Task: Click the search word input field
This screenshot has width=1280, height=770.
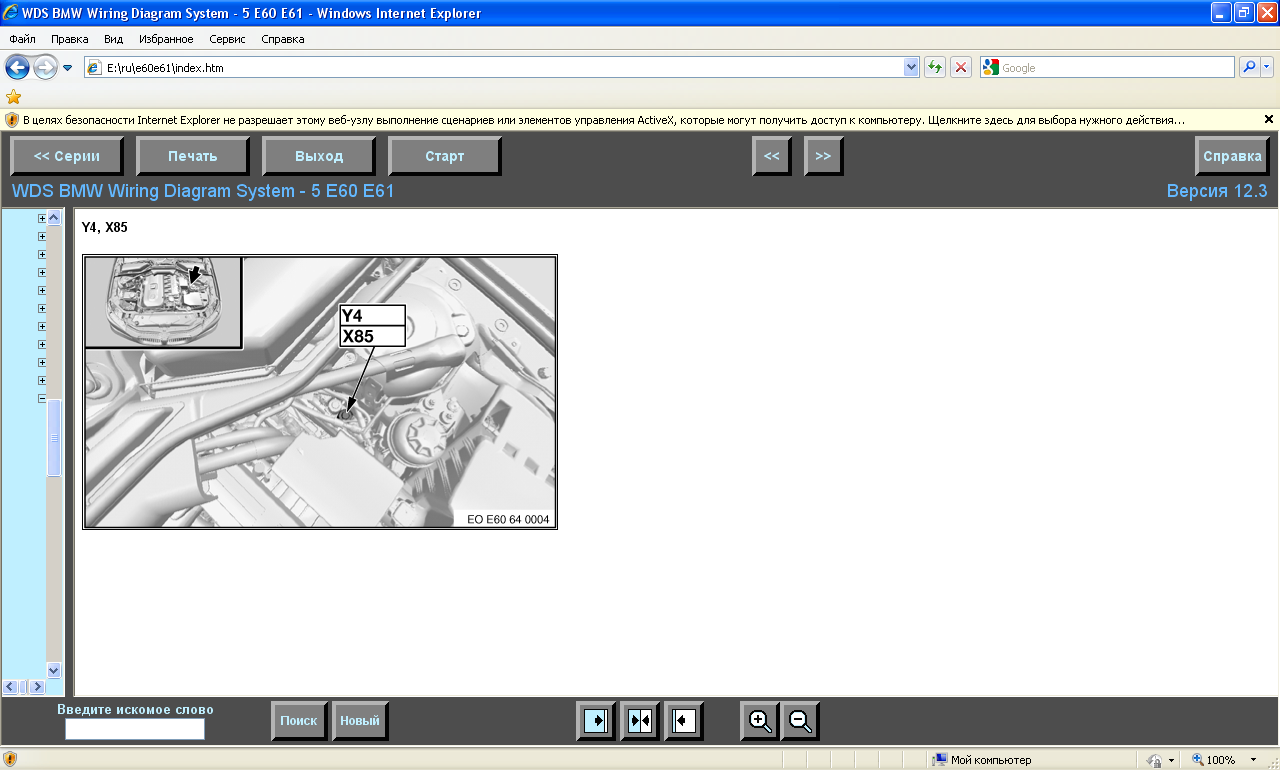Action: pos(135,729)
